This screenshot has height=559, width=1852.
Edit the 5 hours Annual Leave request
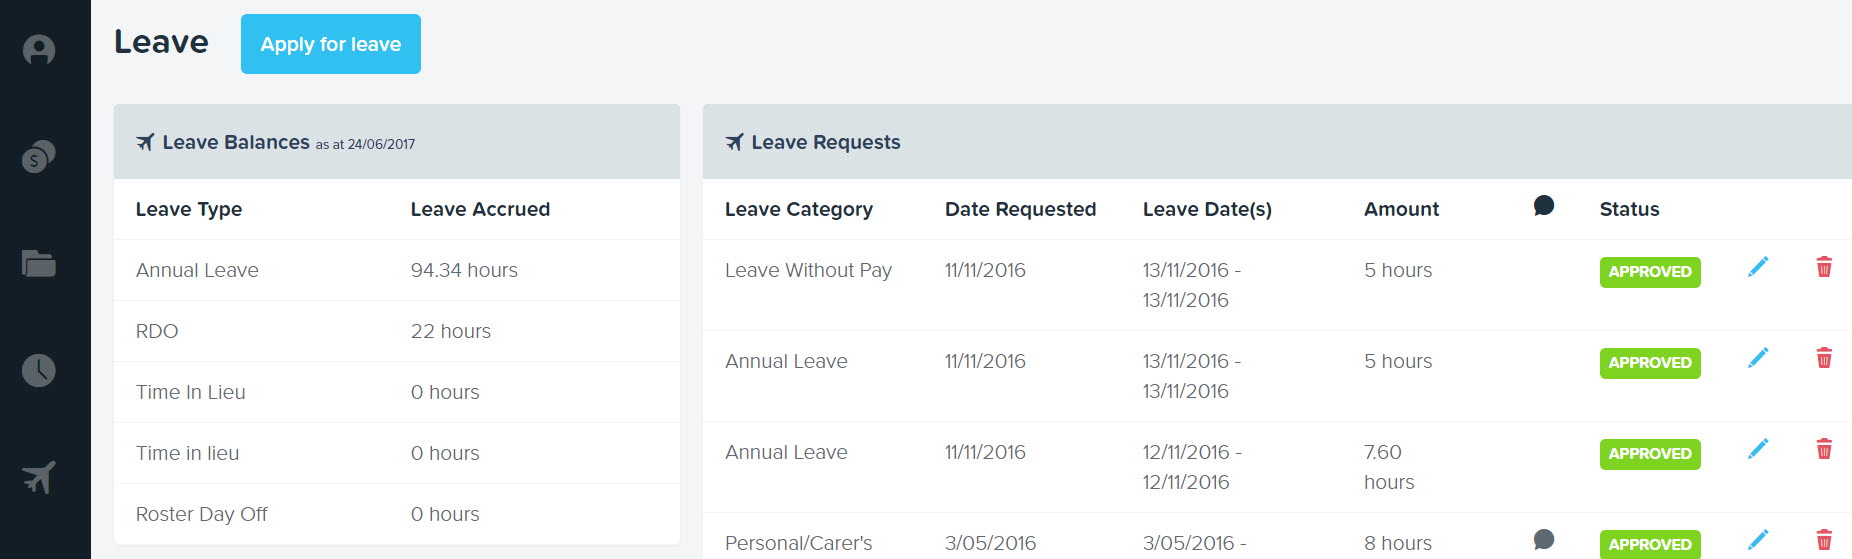point(1758,358)
